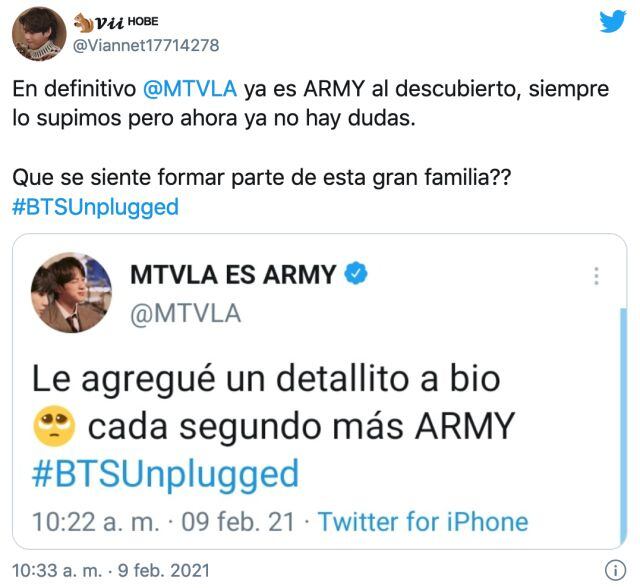
Task: Open Vii HOBE's profile picture
Action: pos(39,34)
